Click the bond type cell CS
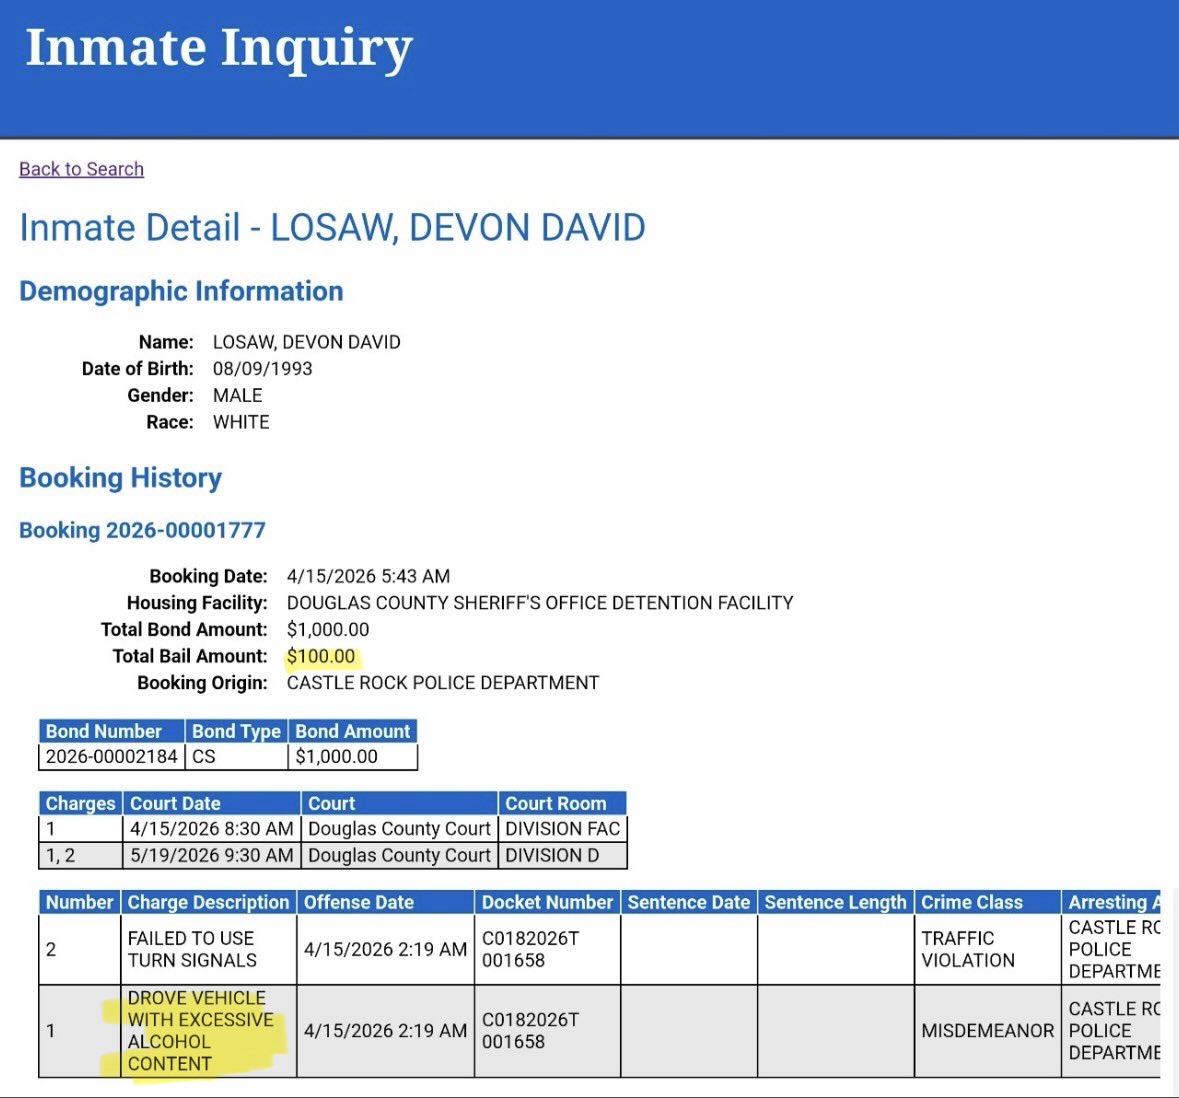 (x=236, y=757)
